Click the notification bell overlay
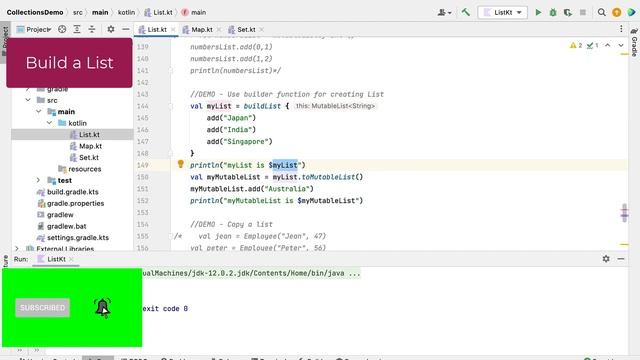This screenshot has width=640, height=360. 102,307
